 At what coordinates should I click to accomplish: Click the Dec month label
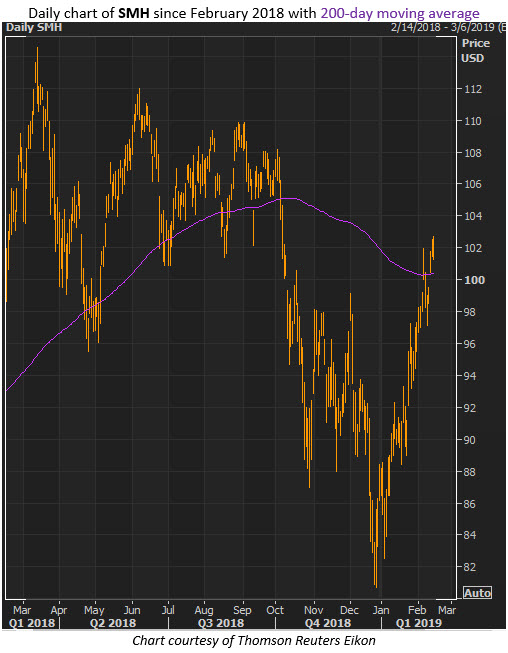tap(349, 610)
